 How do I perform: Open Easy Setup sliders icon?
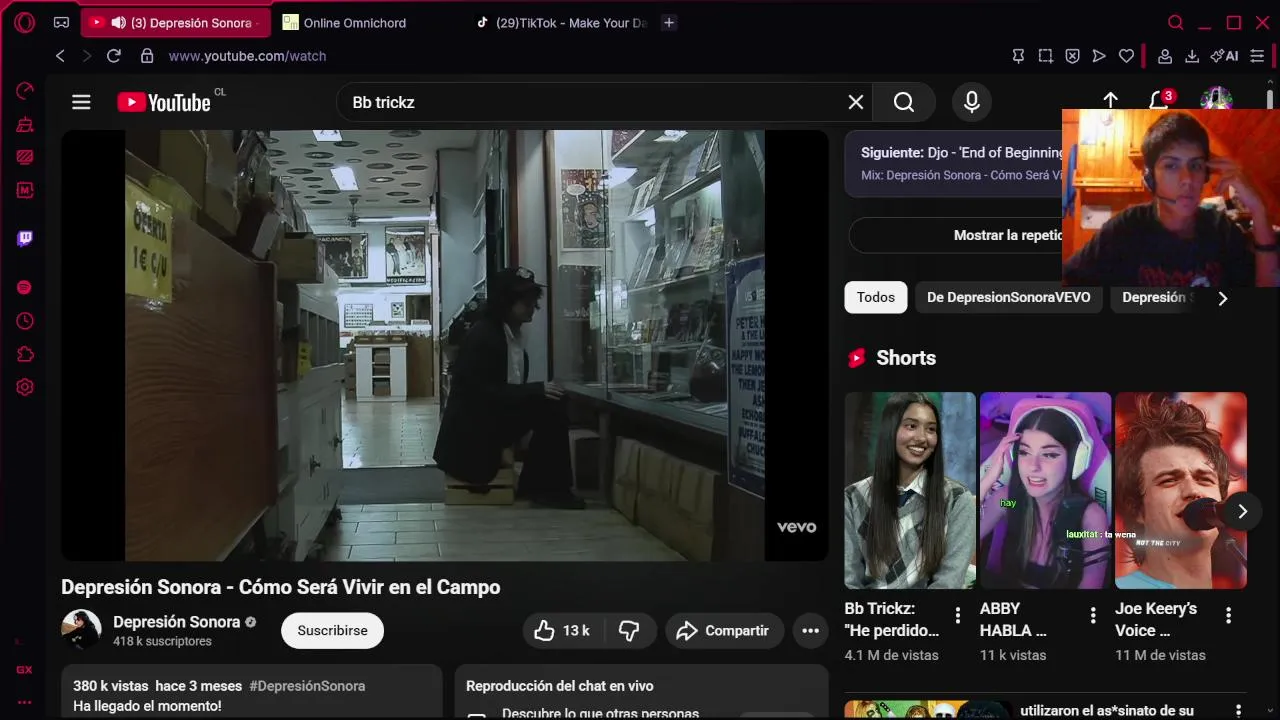[1257, 56]
